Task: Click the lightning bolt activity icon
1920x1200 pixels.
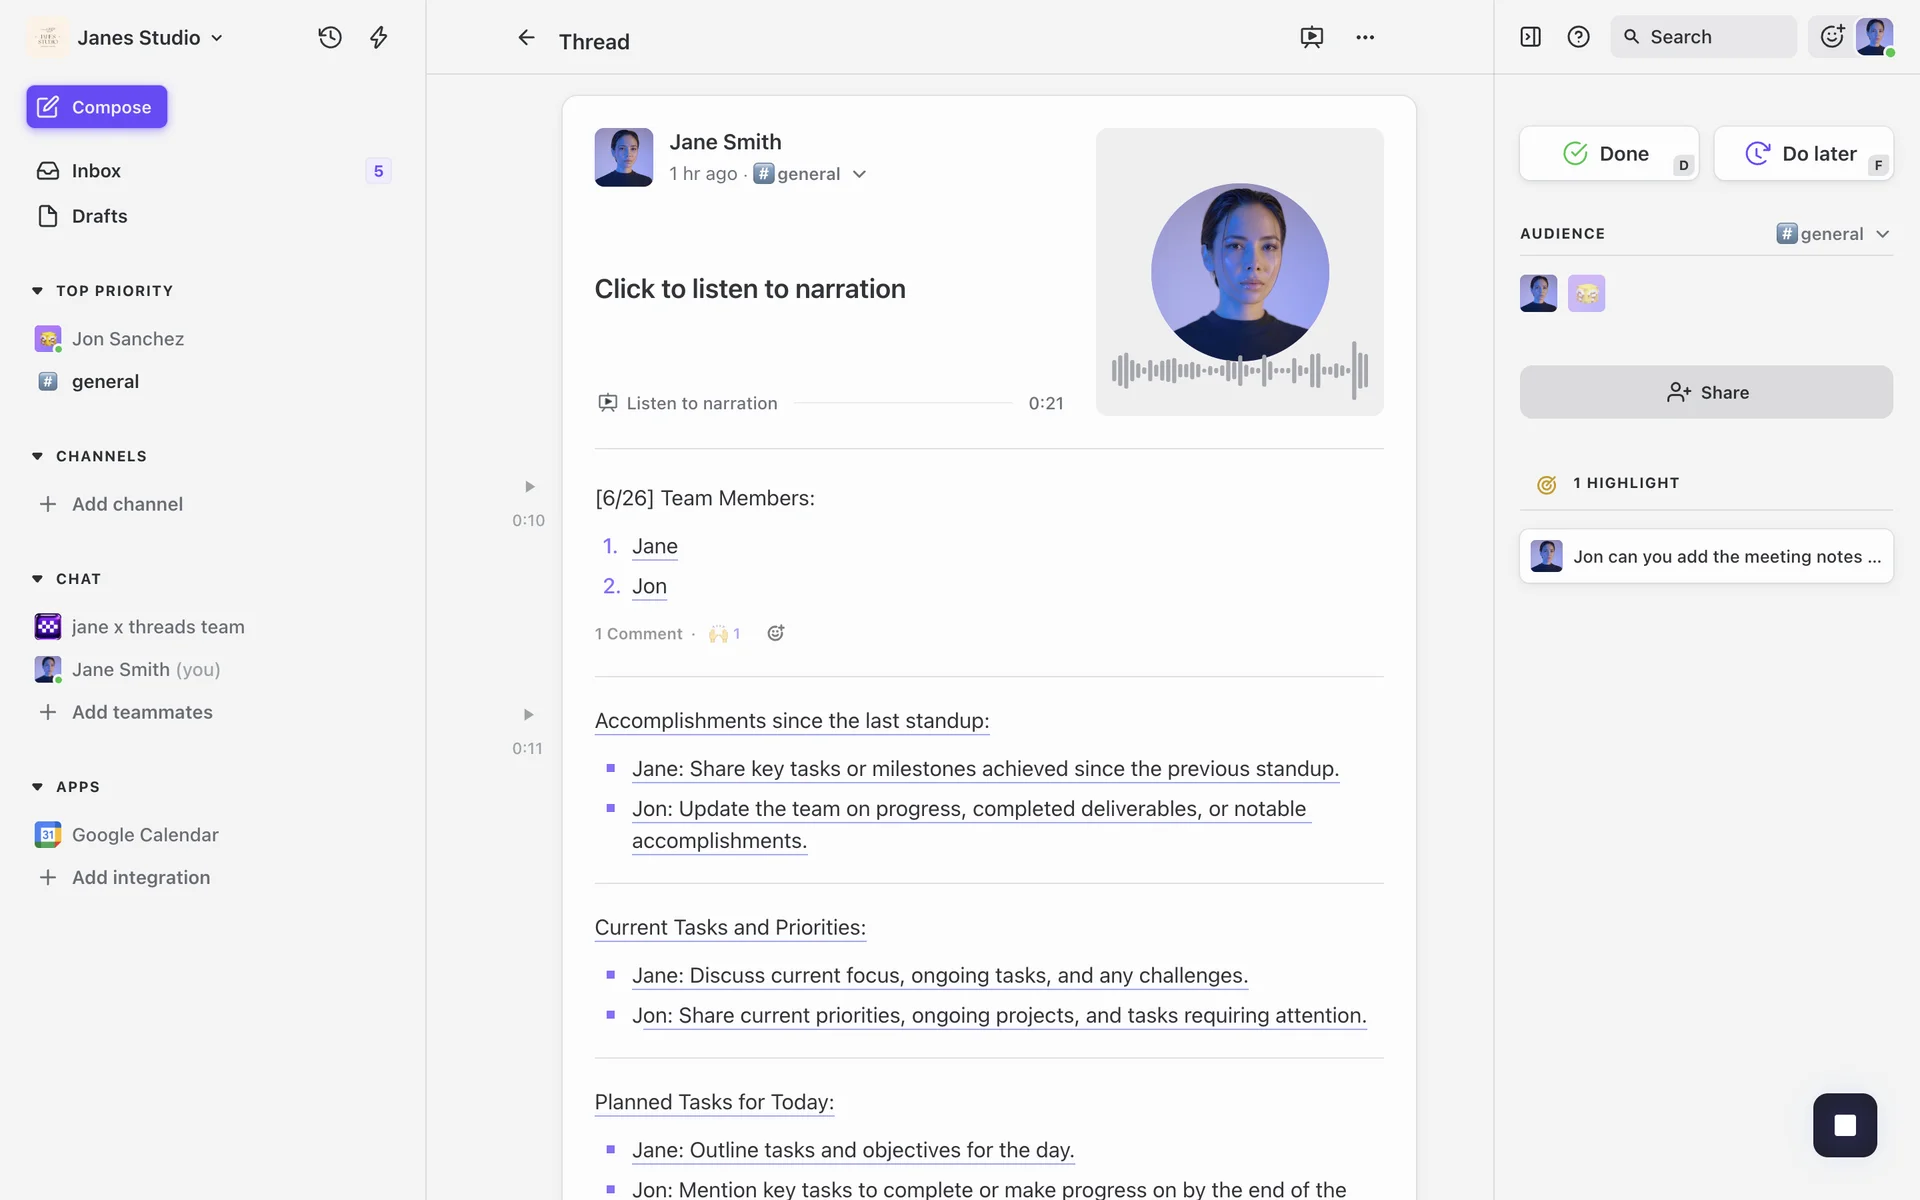Action: (x=378, y=38)
